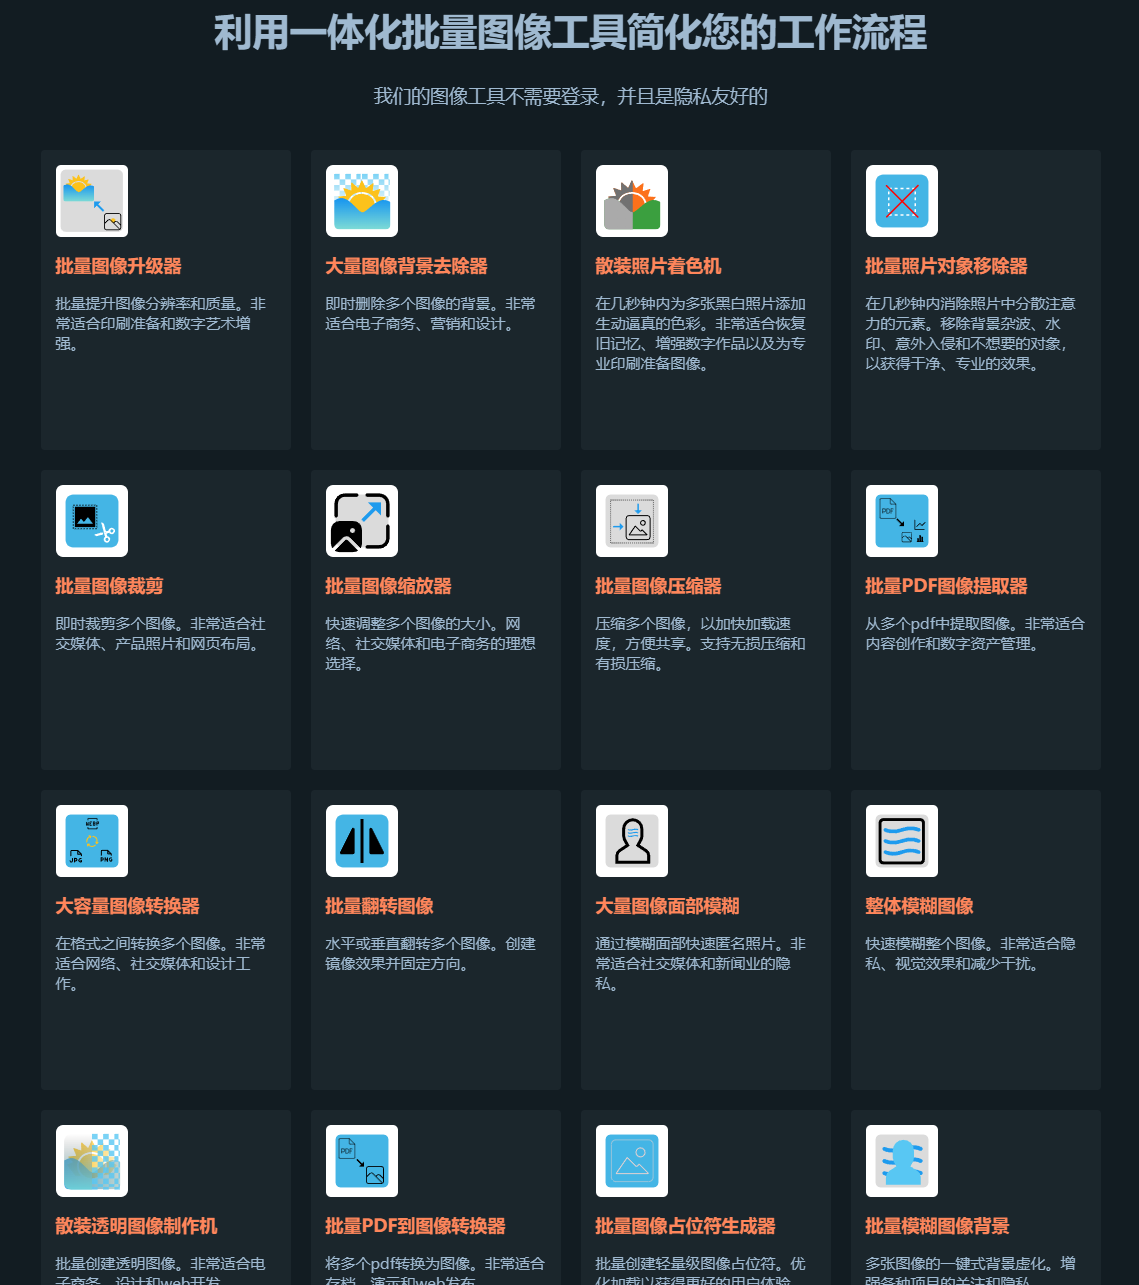Click the 大量图像背景去除器 sun icon

coord(362,201)
